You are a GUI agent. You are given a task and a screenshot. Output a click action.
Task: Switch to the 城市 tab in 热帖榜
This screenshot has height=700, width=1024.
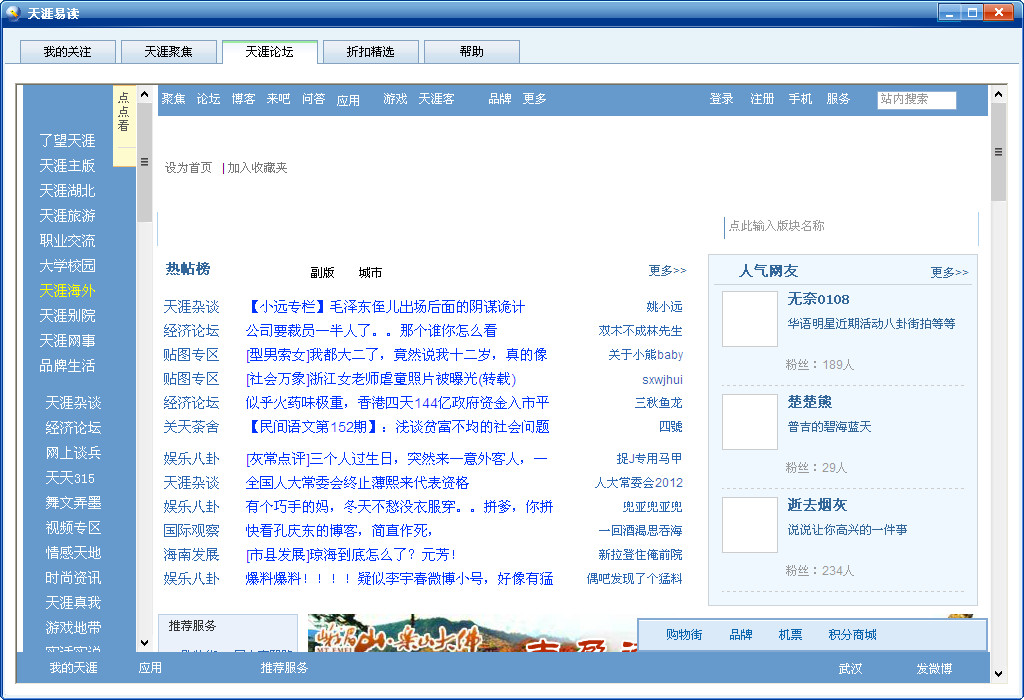tap(370, 273)
